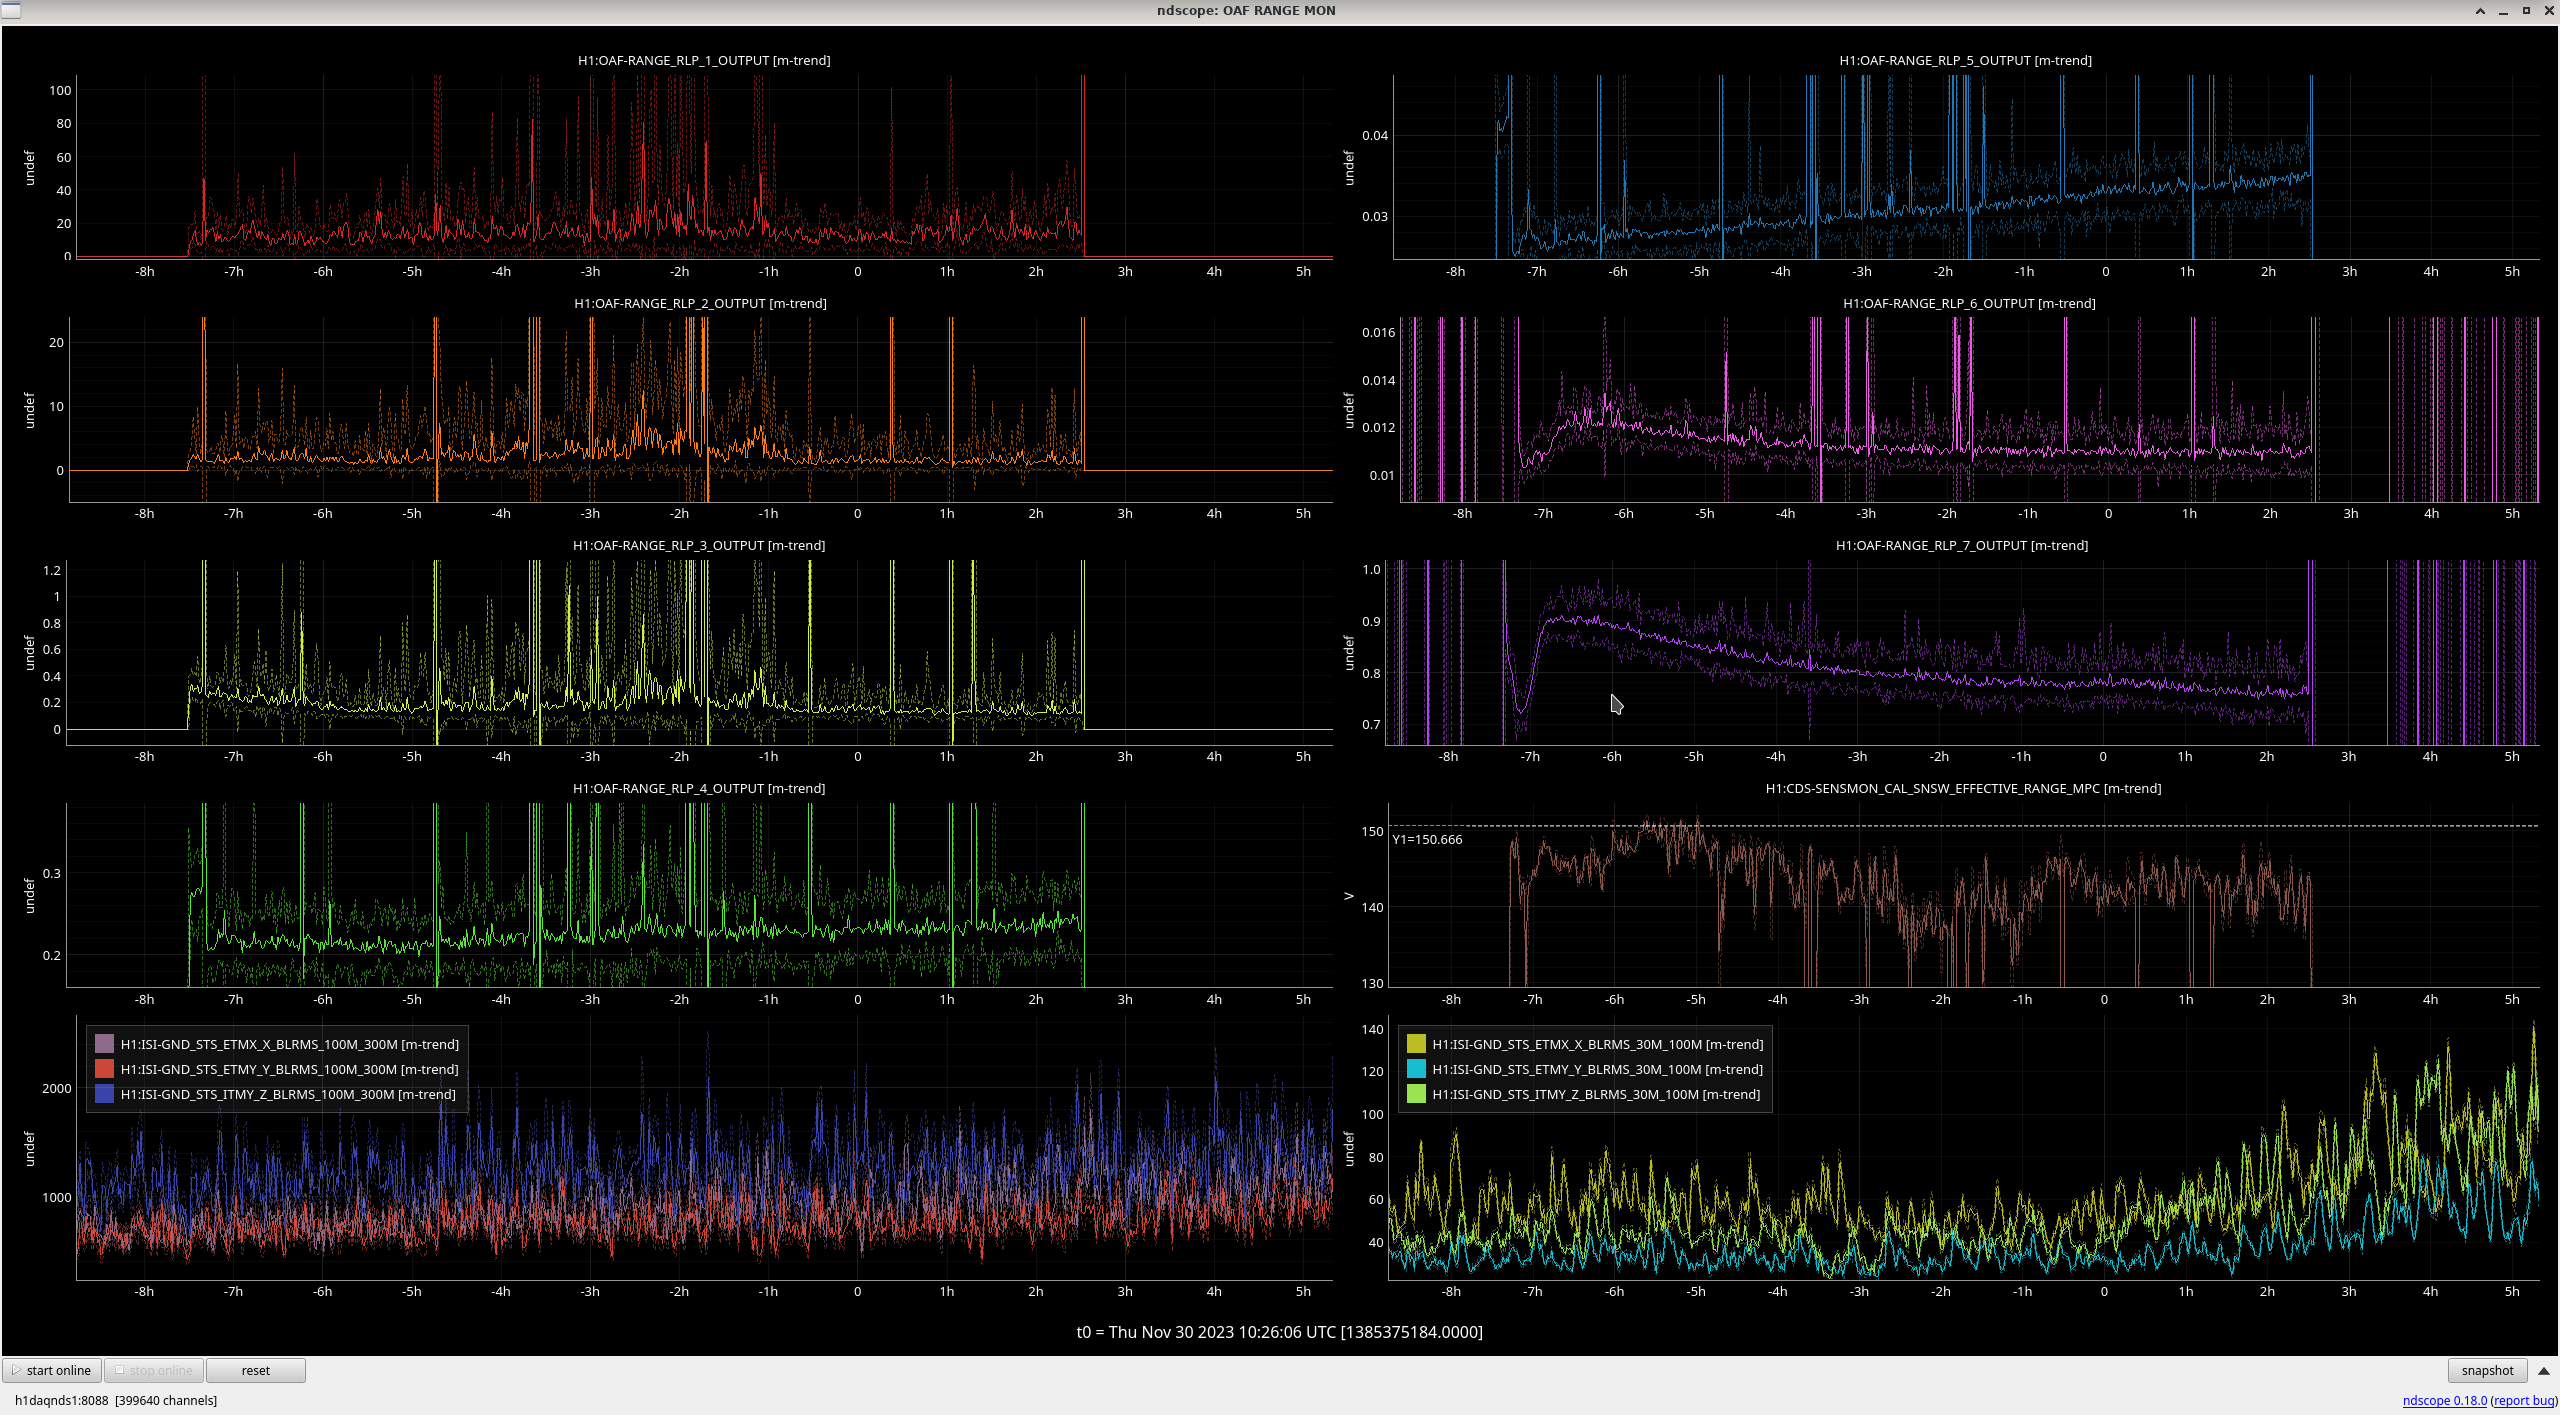Viewport: 2560px width, 1415px height.
Task: Close the ndscope window
Action: click(2549, 10)
